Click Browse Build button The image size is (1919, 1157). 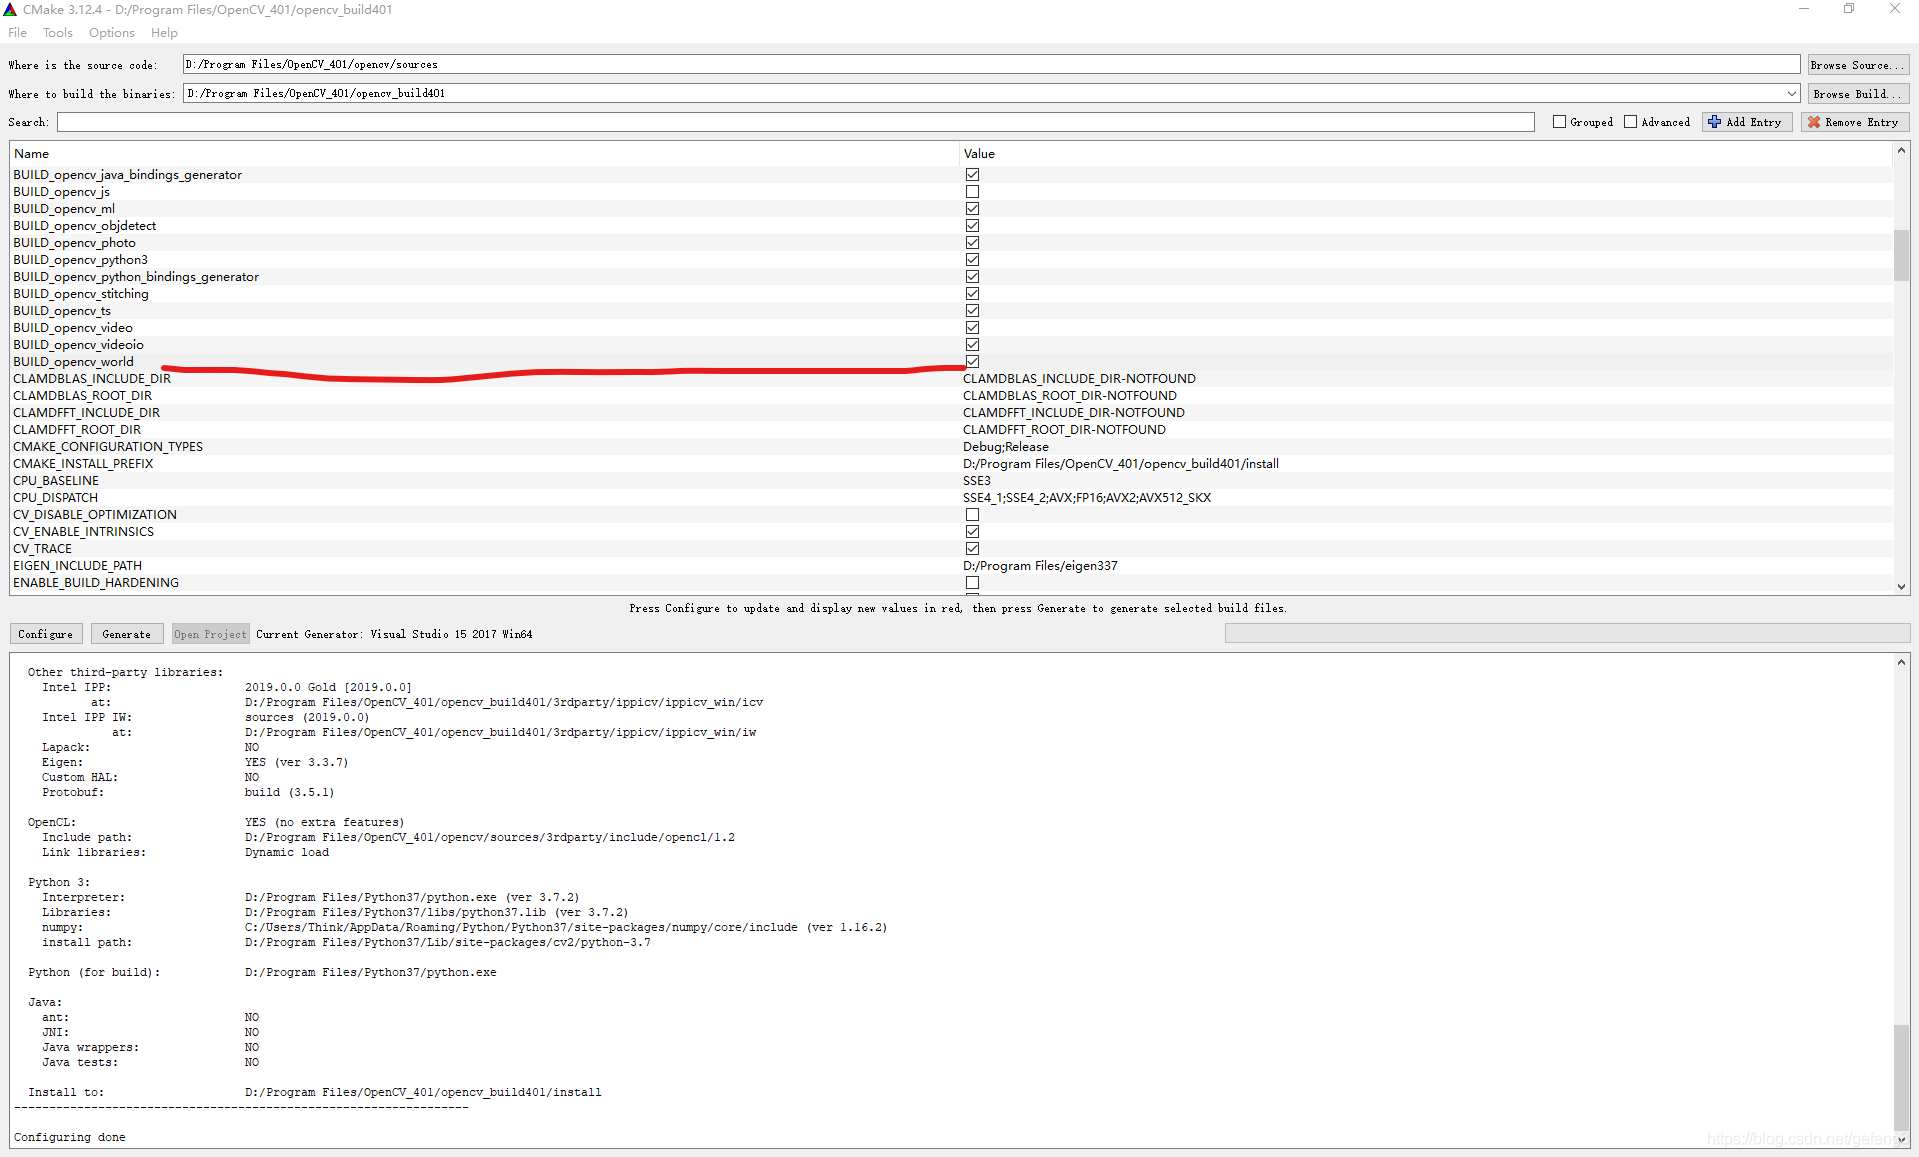click(1858, 94)
